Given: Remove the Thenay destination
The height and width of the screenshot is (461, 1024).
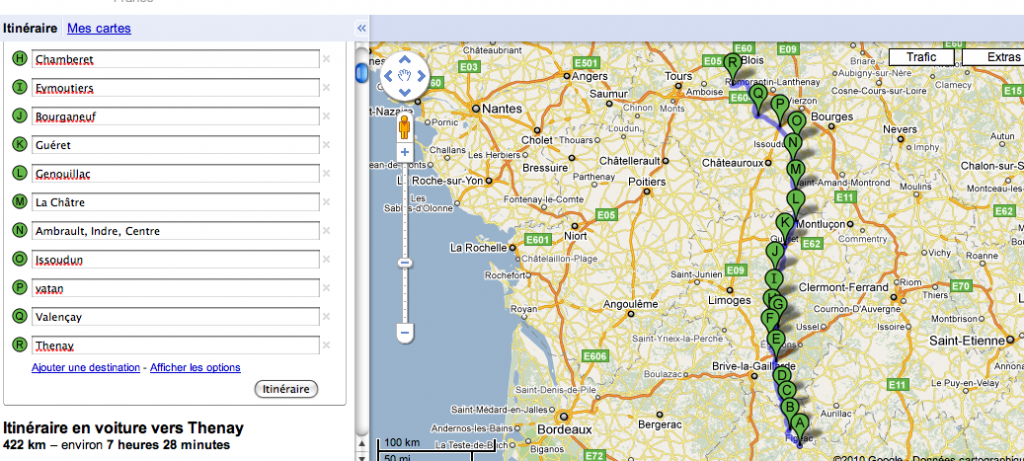Looking at the screenshot, I should [x=327, y=345].
